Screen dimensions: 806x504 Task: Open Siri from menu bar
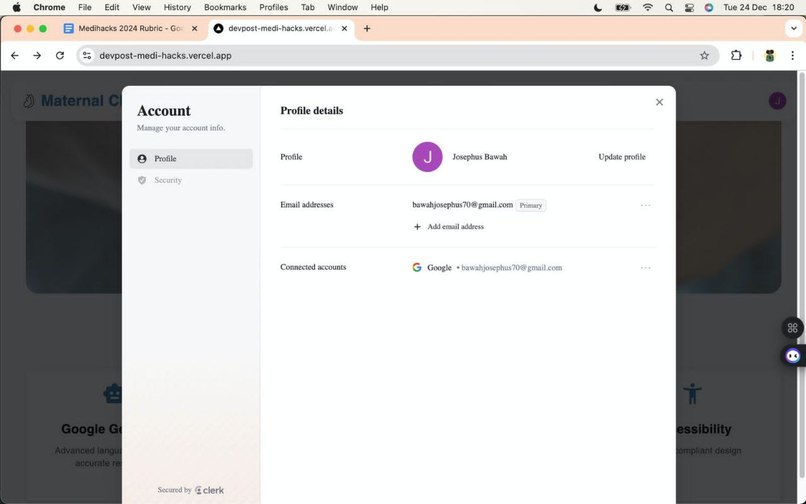709,7
